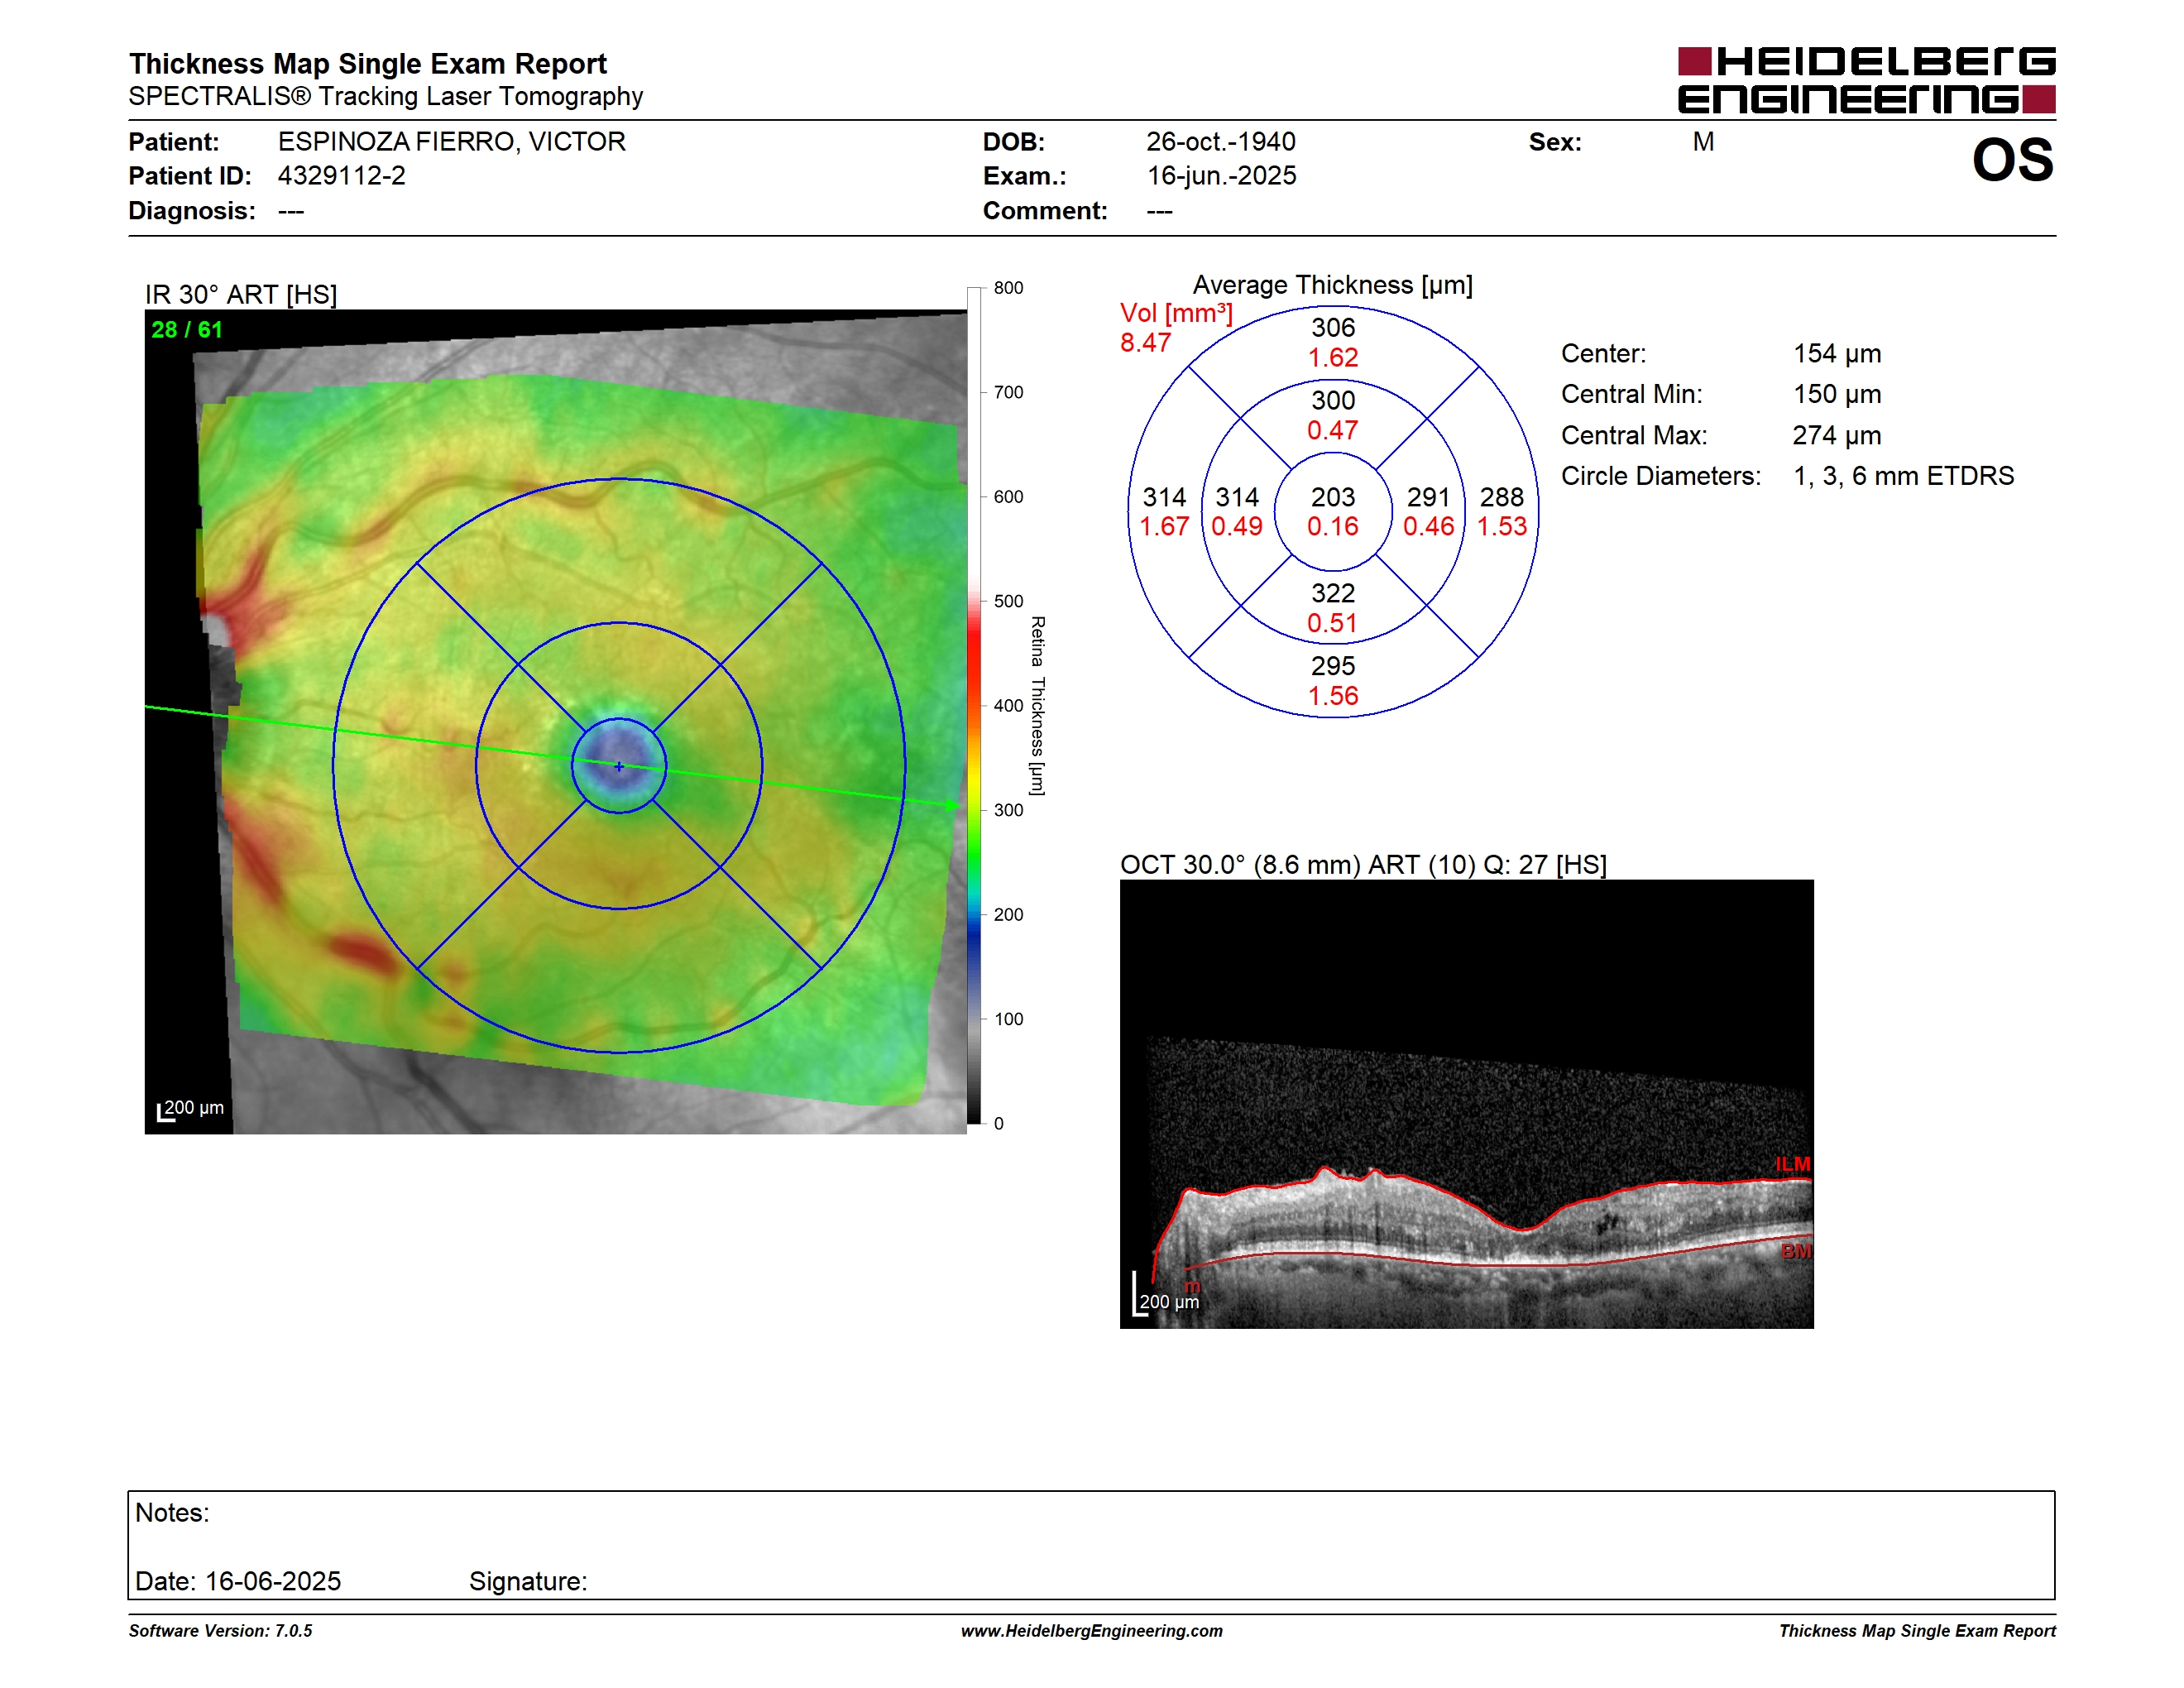The height and width of the screenshot is (1688, 2184).
Task: Click the outer right sector value 288
Action: (1501, 497)
